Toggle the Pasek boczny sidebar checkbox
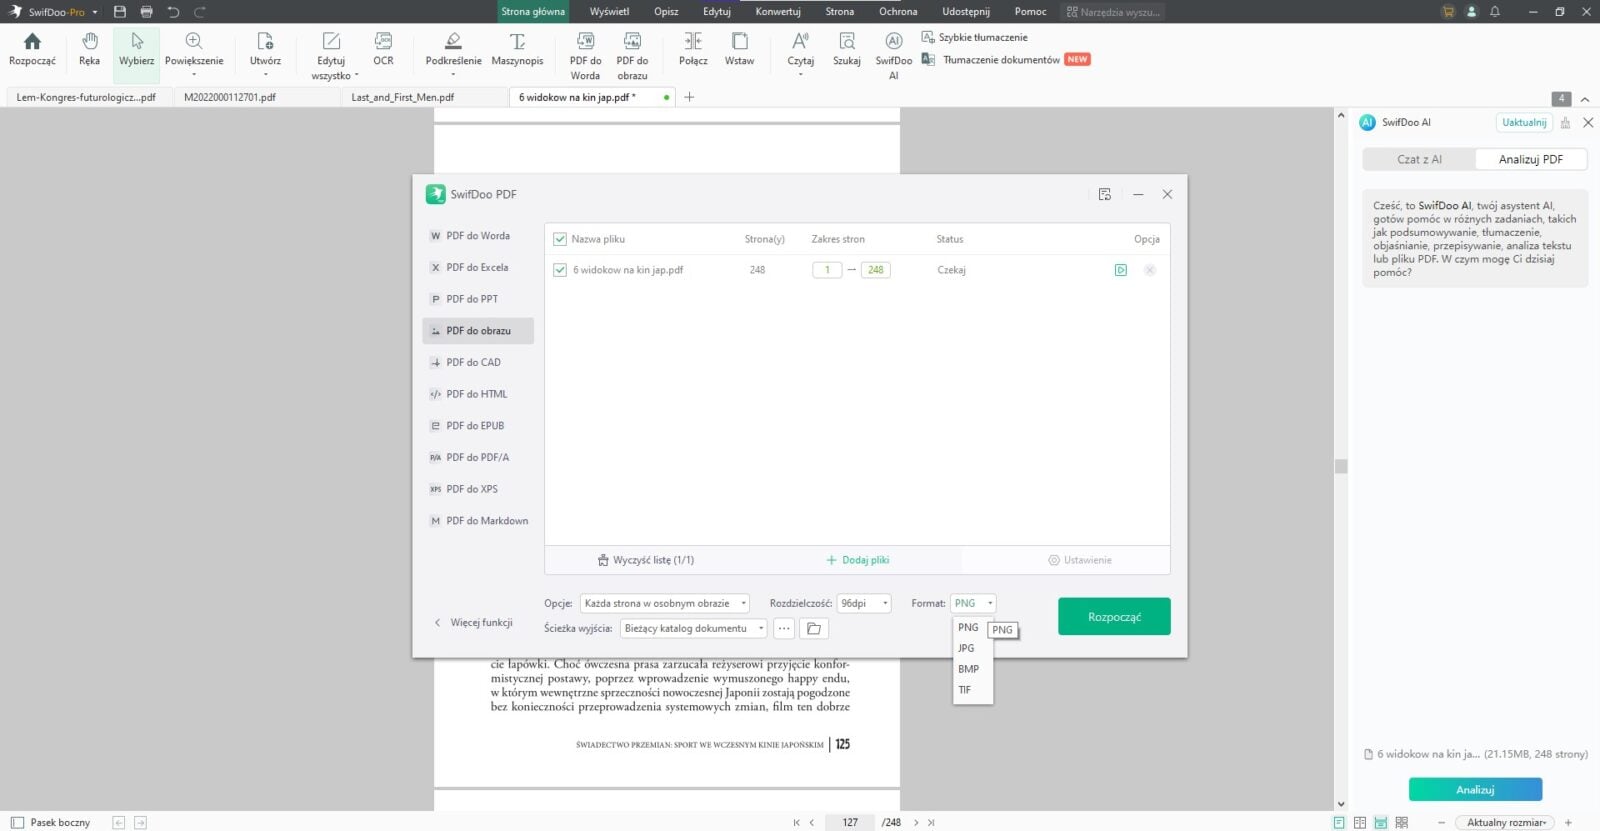 coord(17,822)
